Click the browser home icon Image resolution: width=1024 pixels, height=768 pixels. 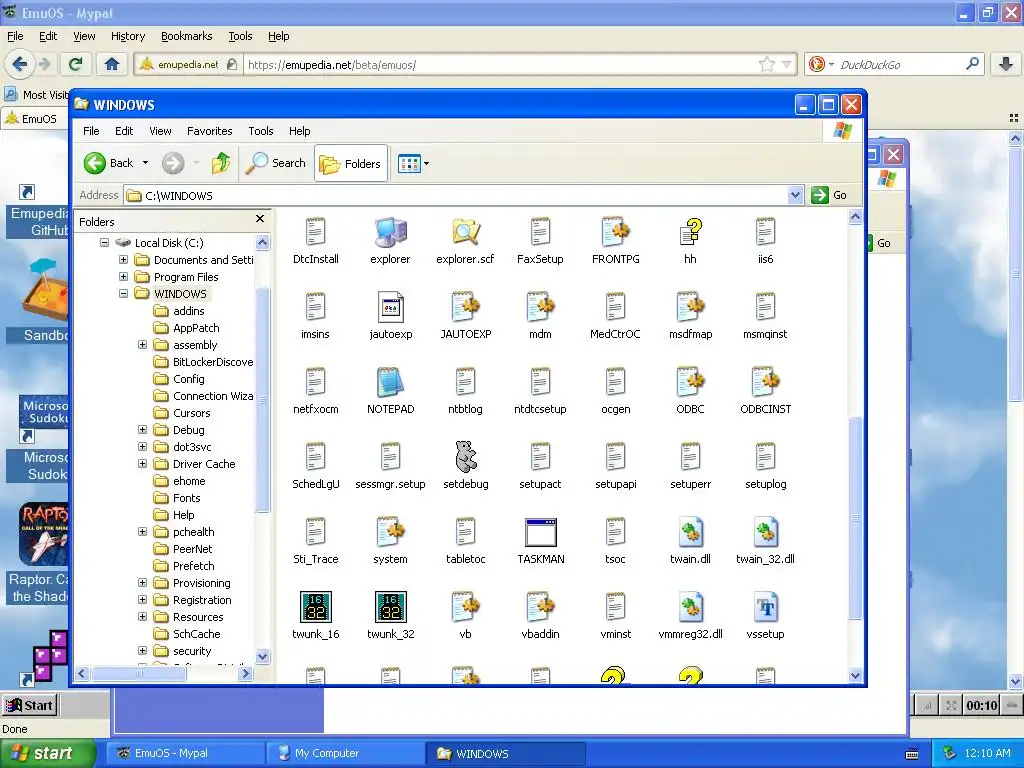pos(112,64)
